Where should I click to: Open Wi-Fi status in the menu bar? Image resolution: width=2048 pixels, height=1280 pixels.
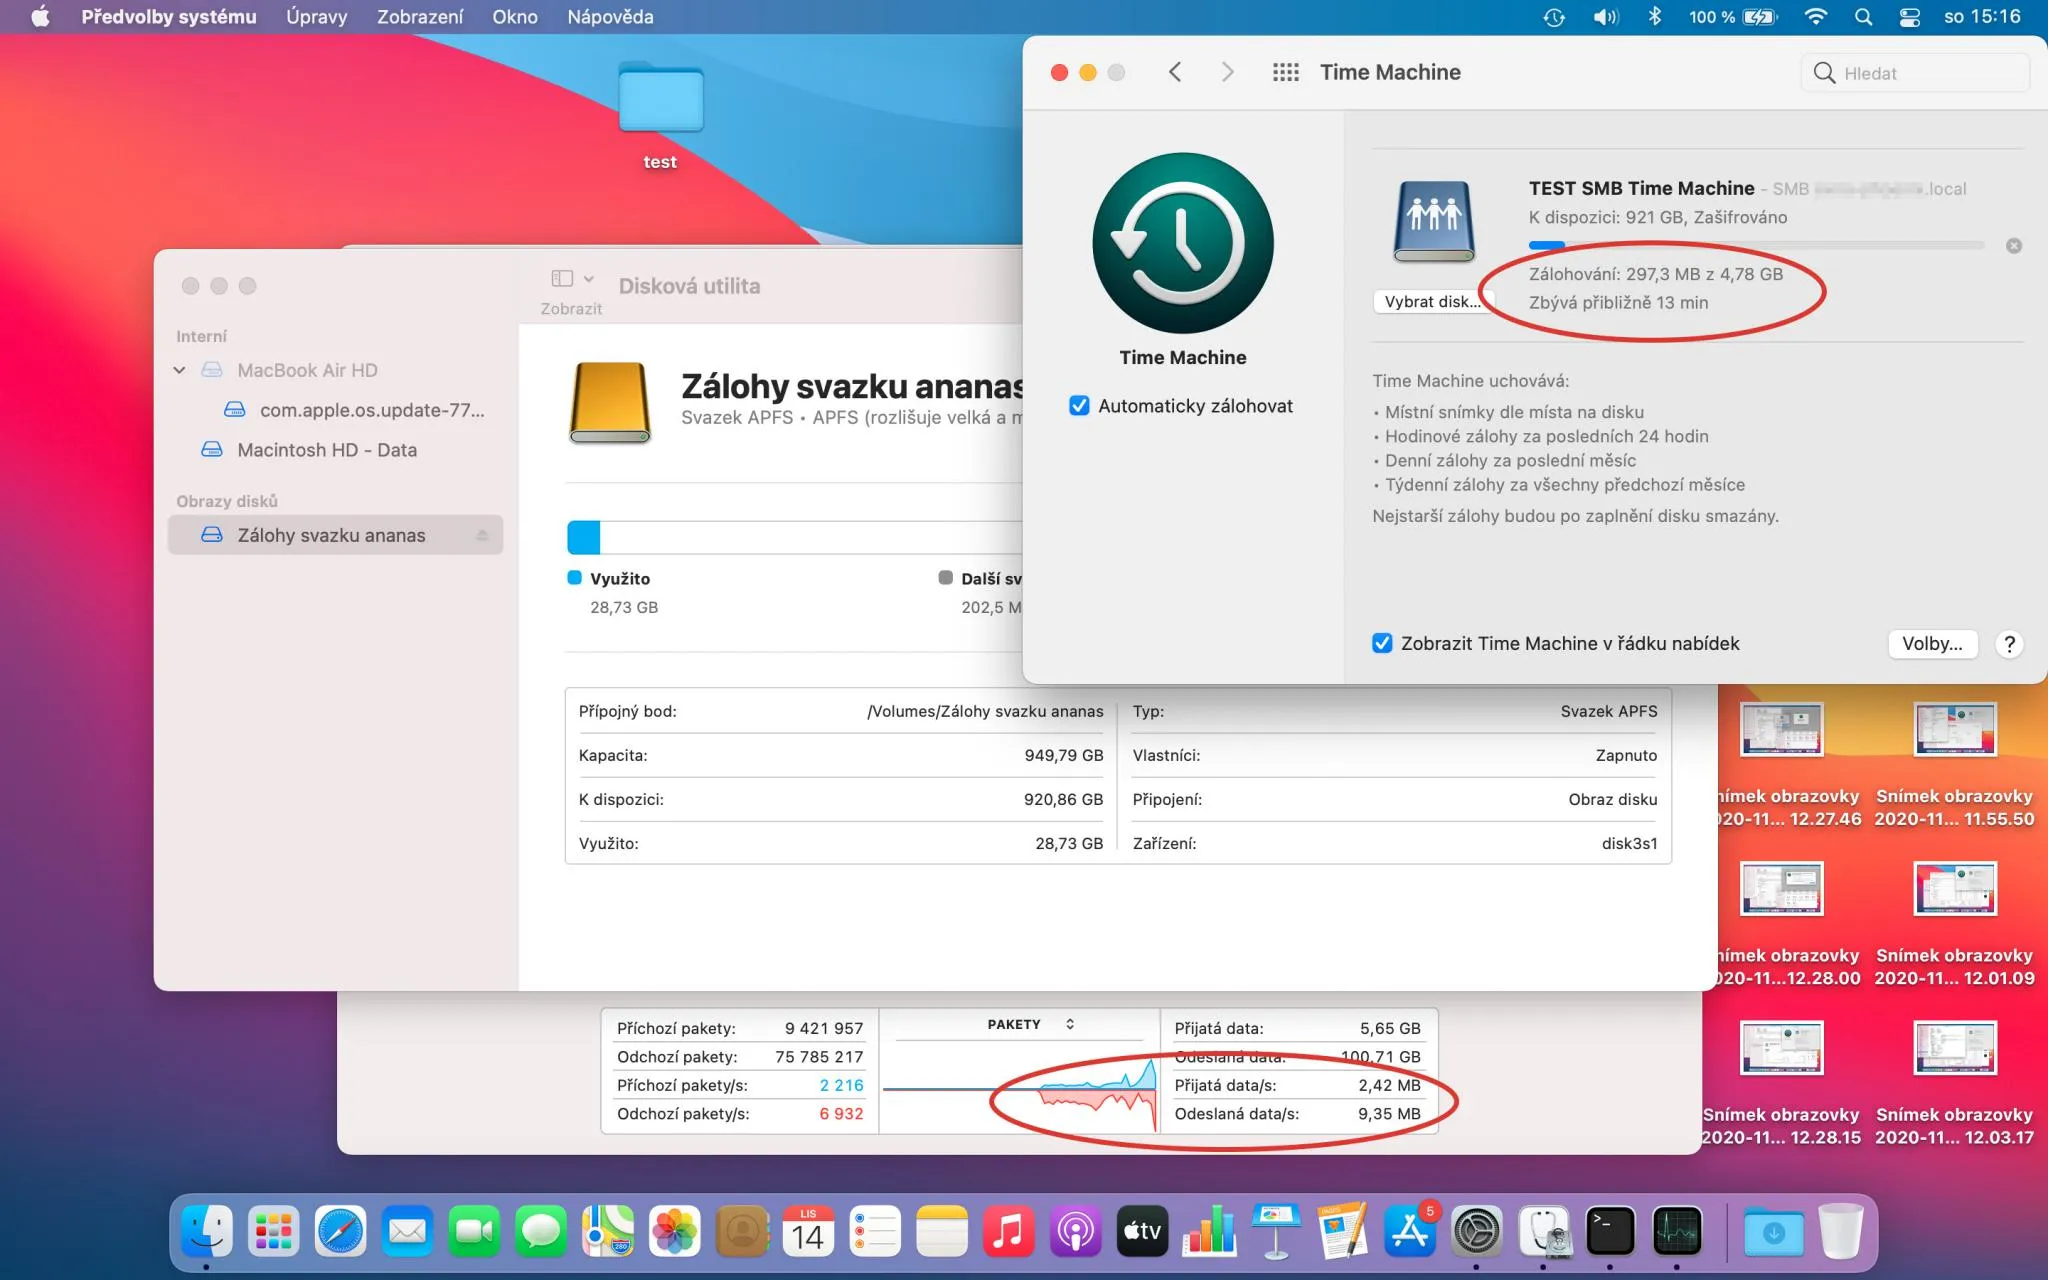(x=1816, y=17)
